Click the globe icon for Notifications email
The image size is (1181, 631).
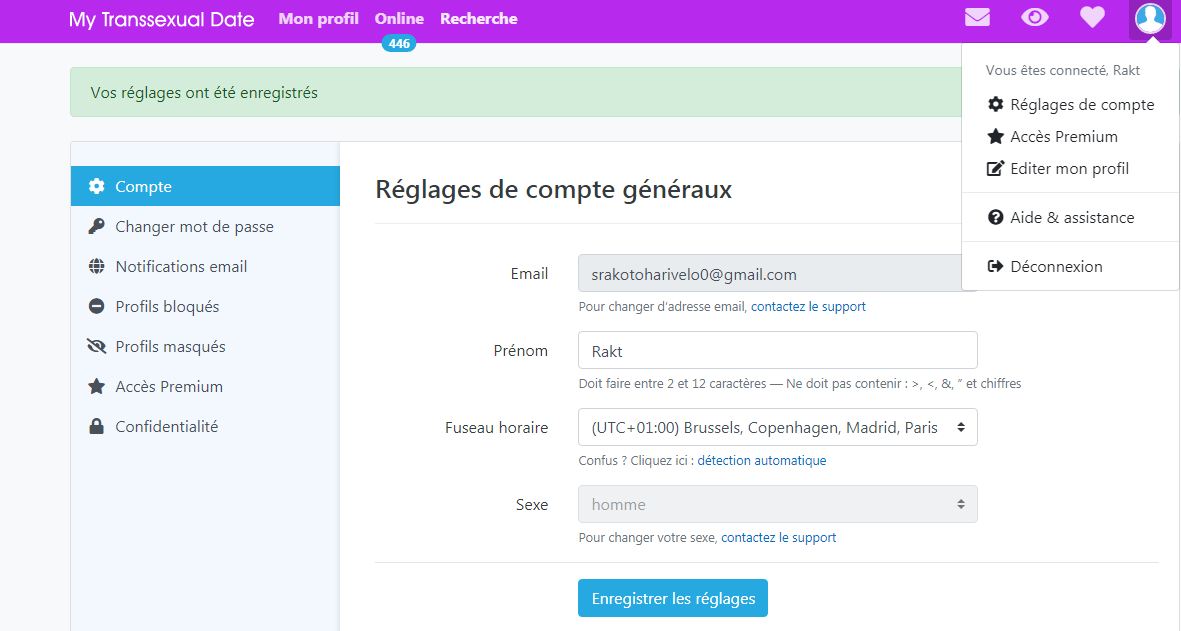point(97,266)
